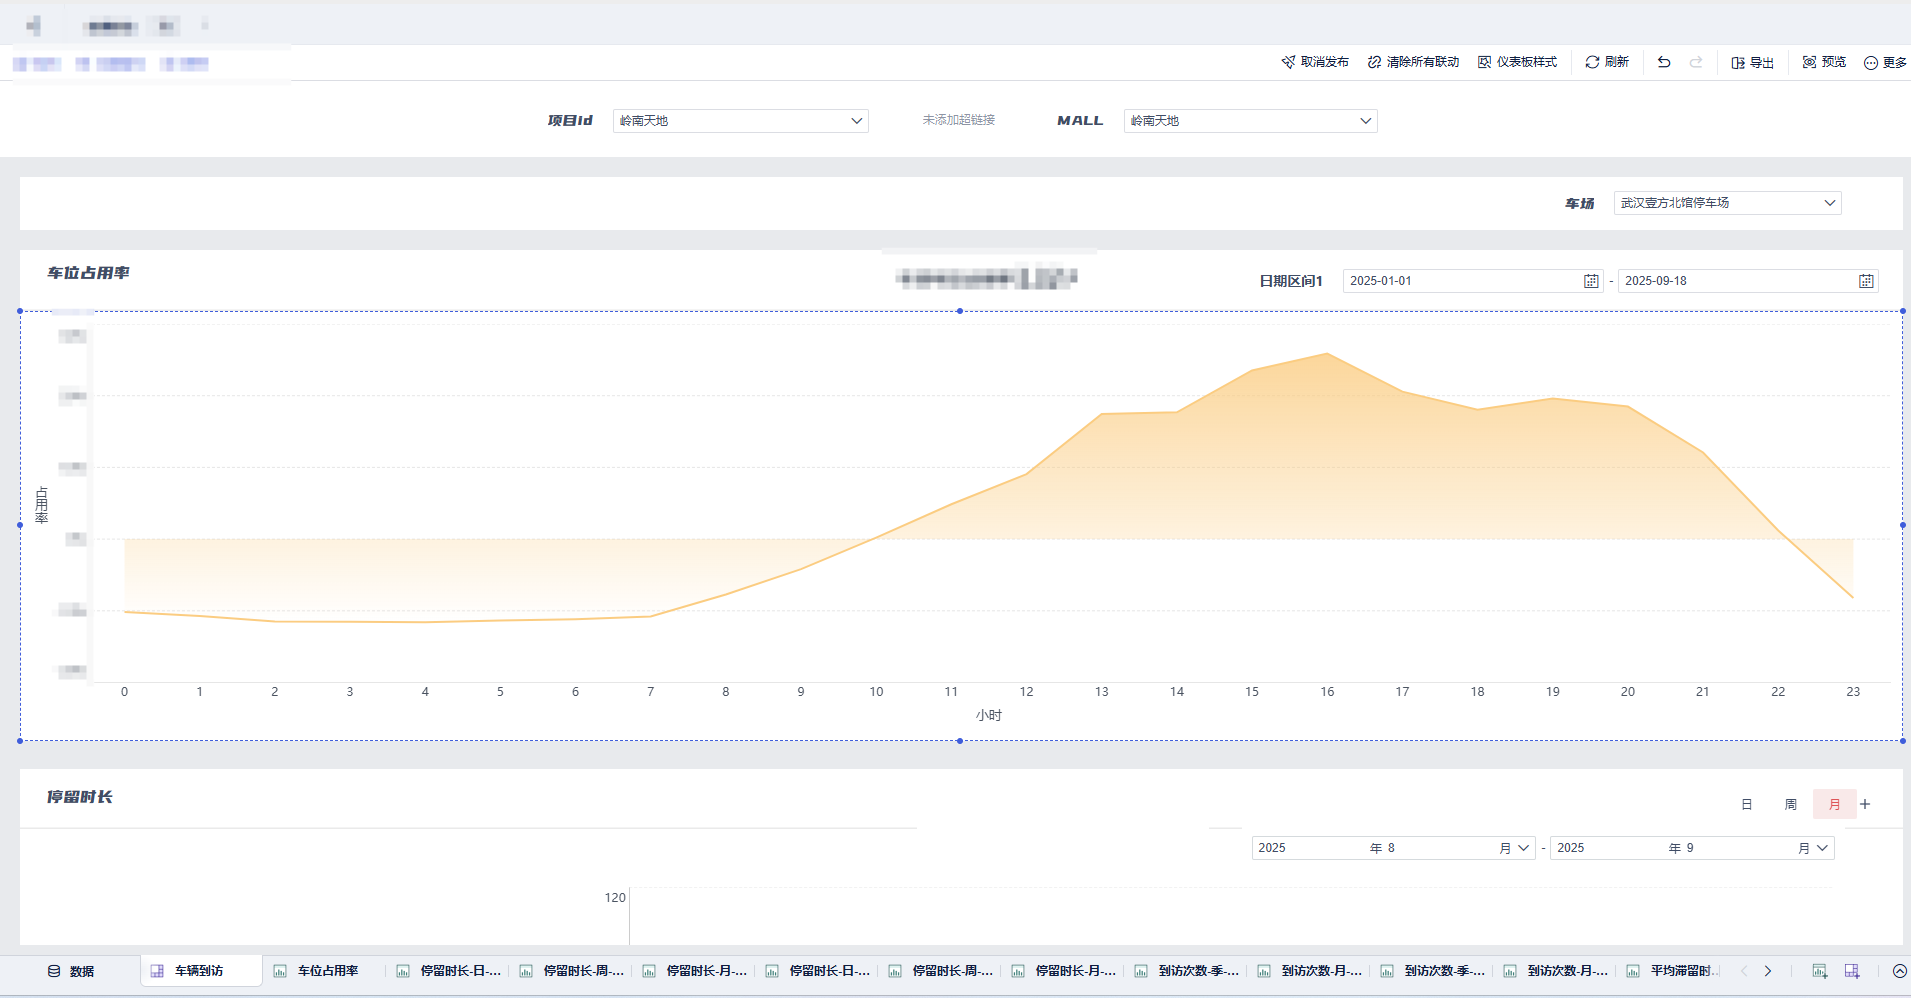Click the add new chart sheet icon
Viewport: 1911px width, 998px height.
tap(1819, 971)
